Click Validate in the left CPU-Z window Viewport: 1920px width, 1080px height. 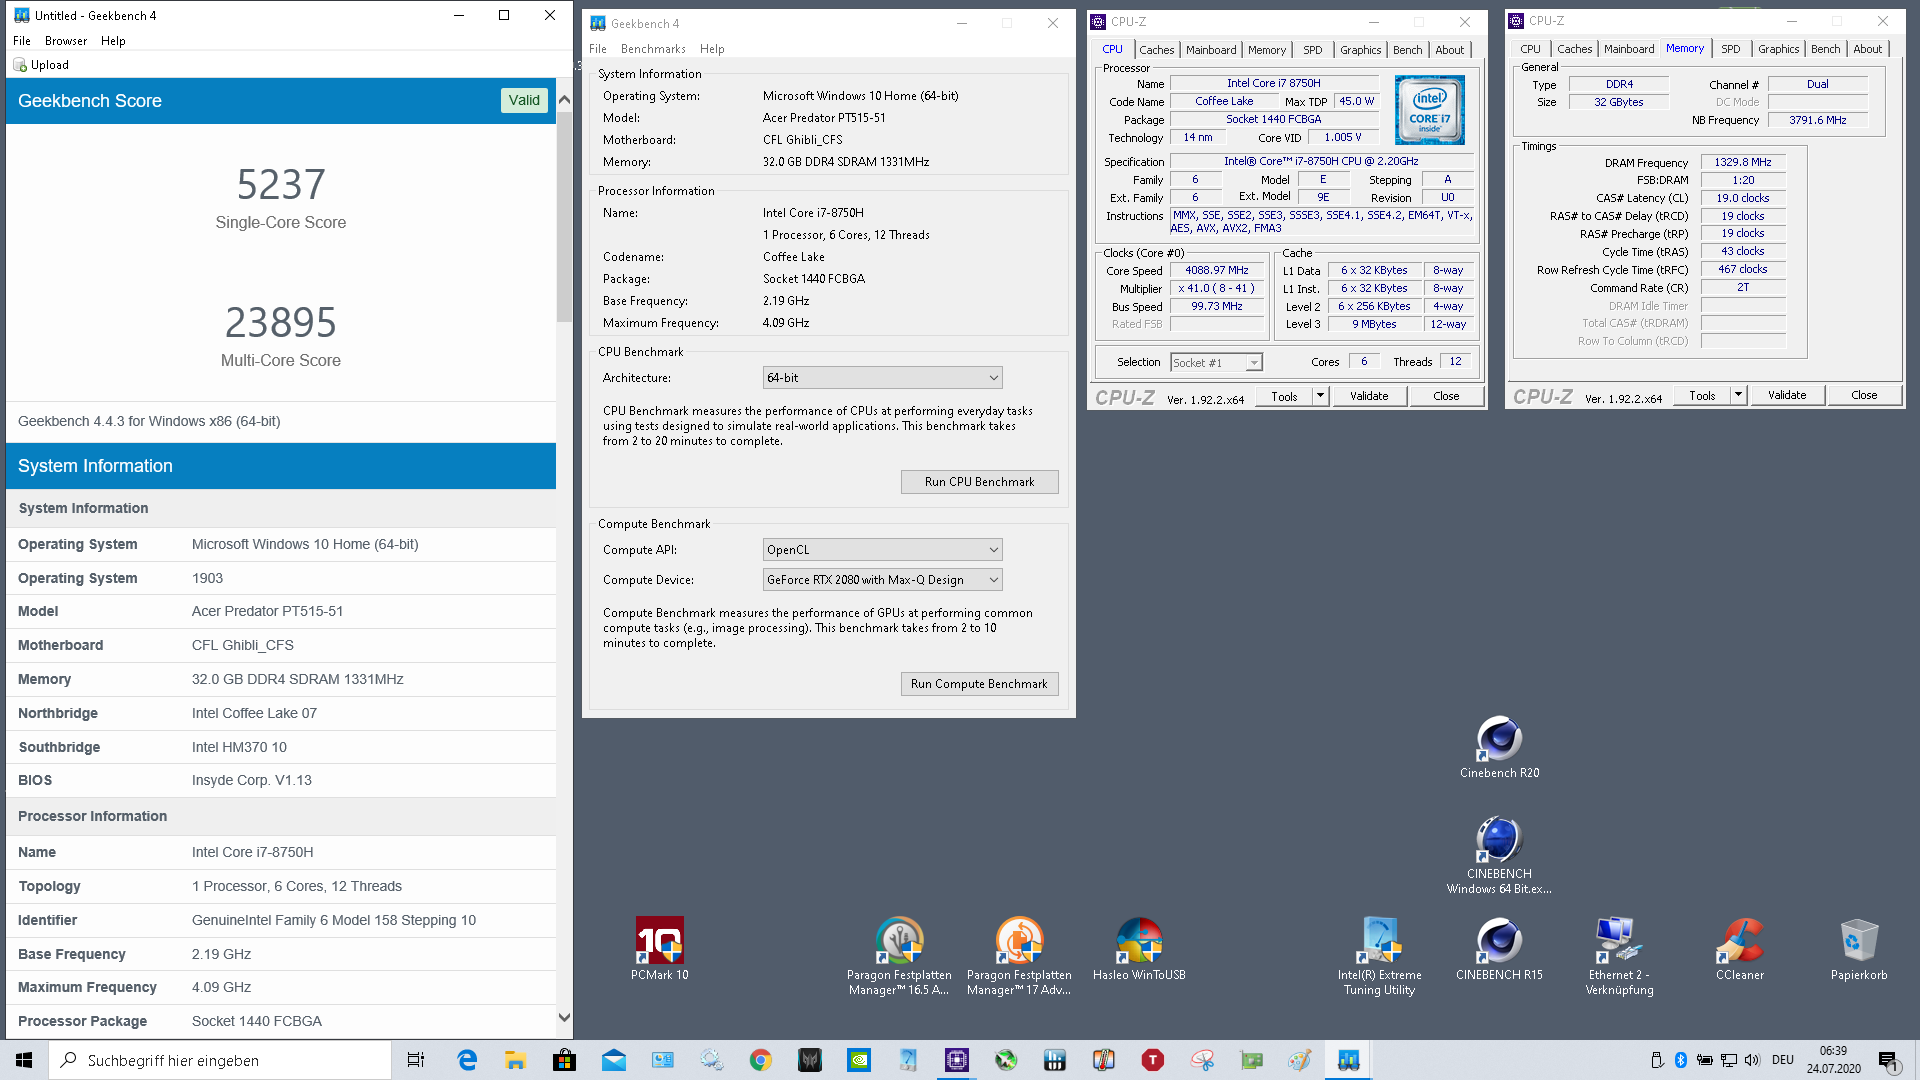coord(1368,396)
